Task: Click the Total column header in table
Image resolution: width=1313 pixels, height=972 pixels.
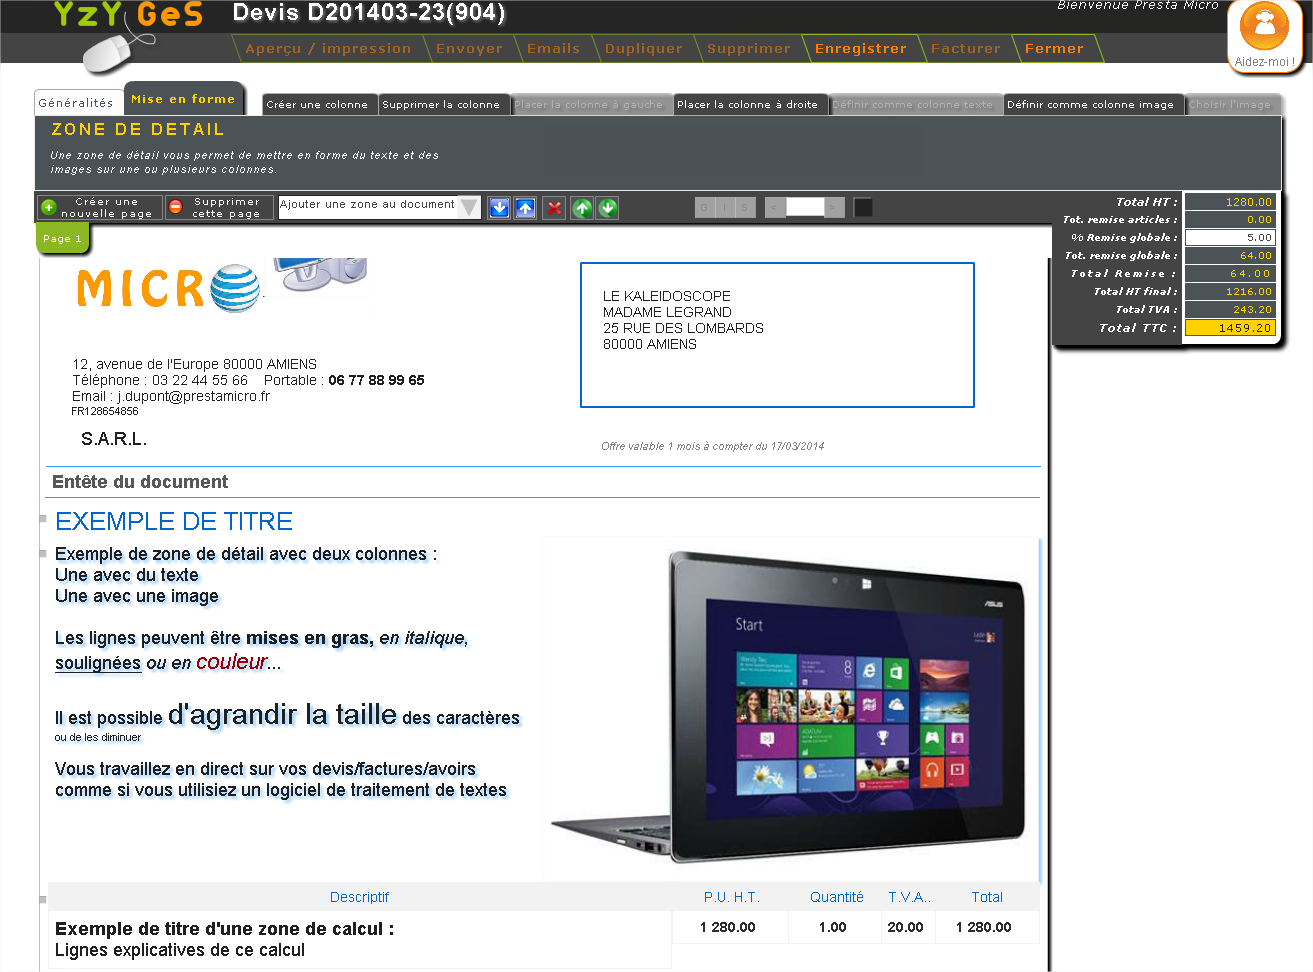Action: (x=987, y=897)
